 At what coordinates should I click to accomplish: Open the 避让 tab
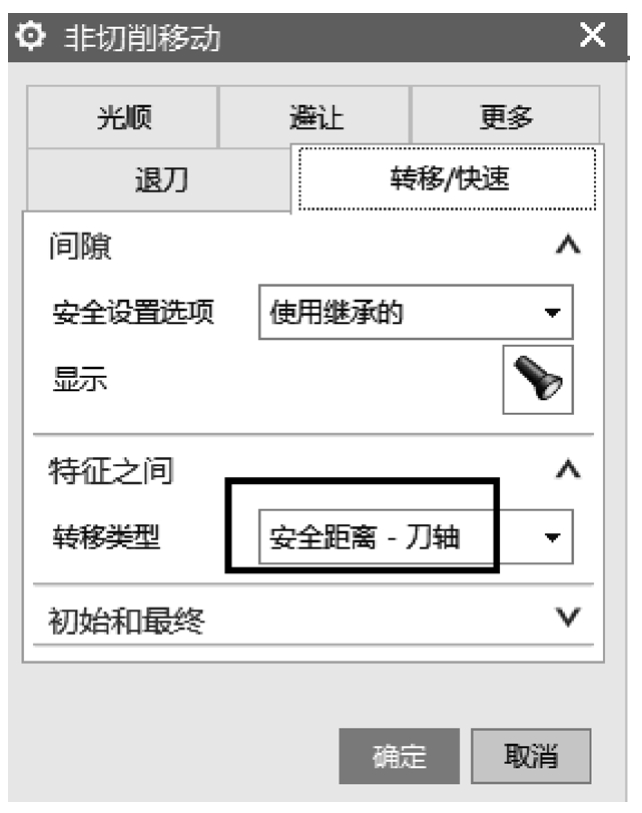coord(315,117)
